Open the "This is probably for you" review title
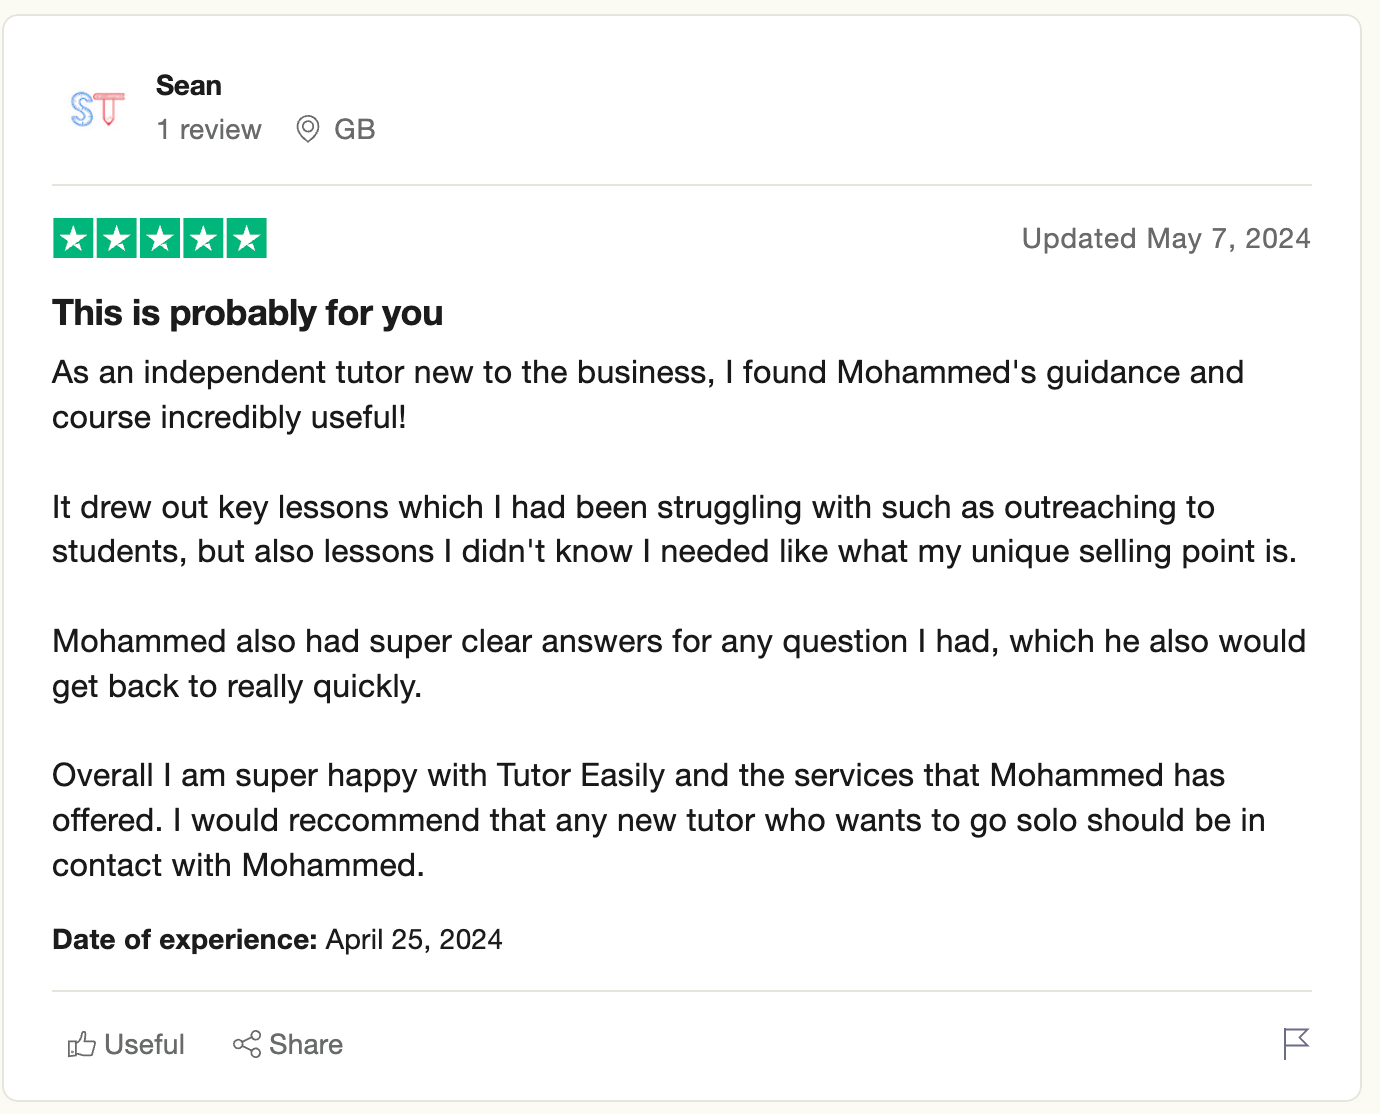The image size is (1380, 1114). pyautogui.click(x=247, y=313)
